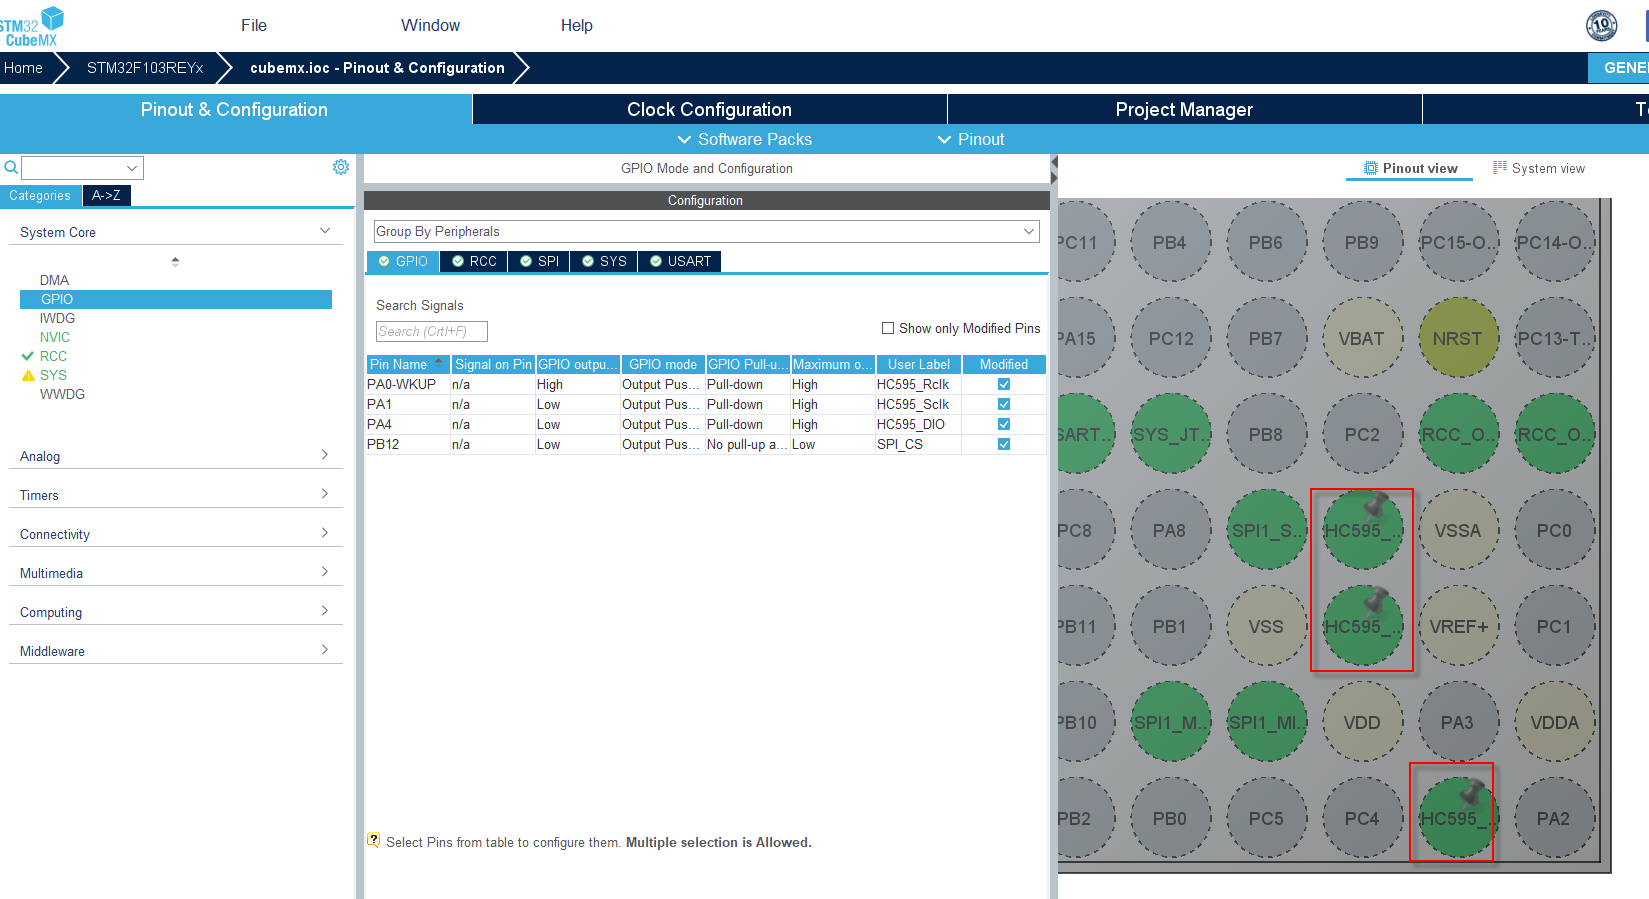Toggle Show only Modified Pins checkbox
The width and height of the screenshot is (1649, 899).
888,328
